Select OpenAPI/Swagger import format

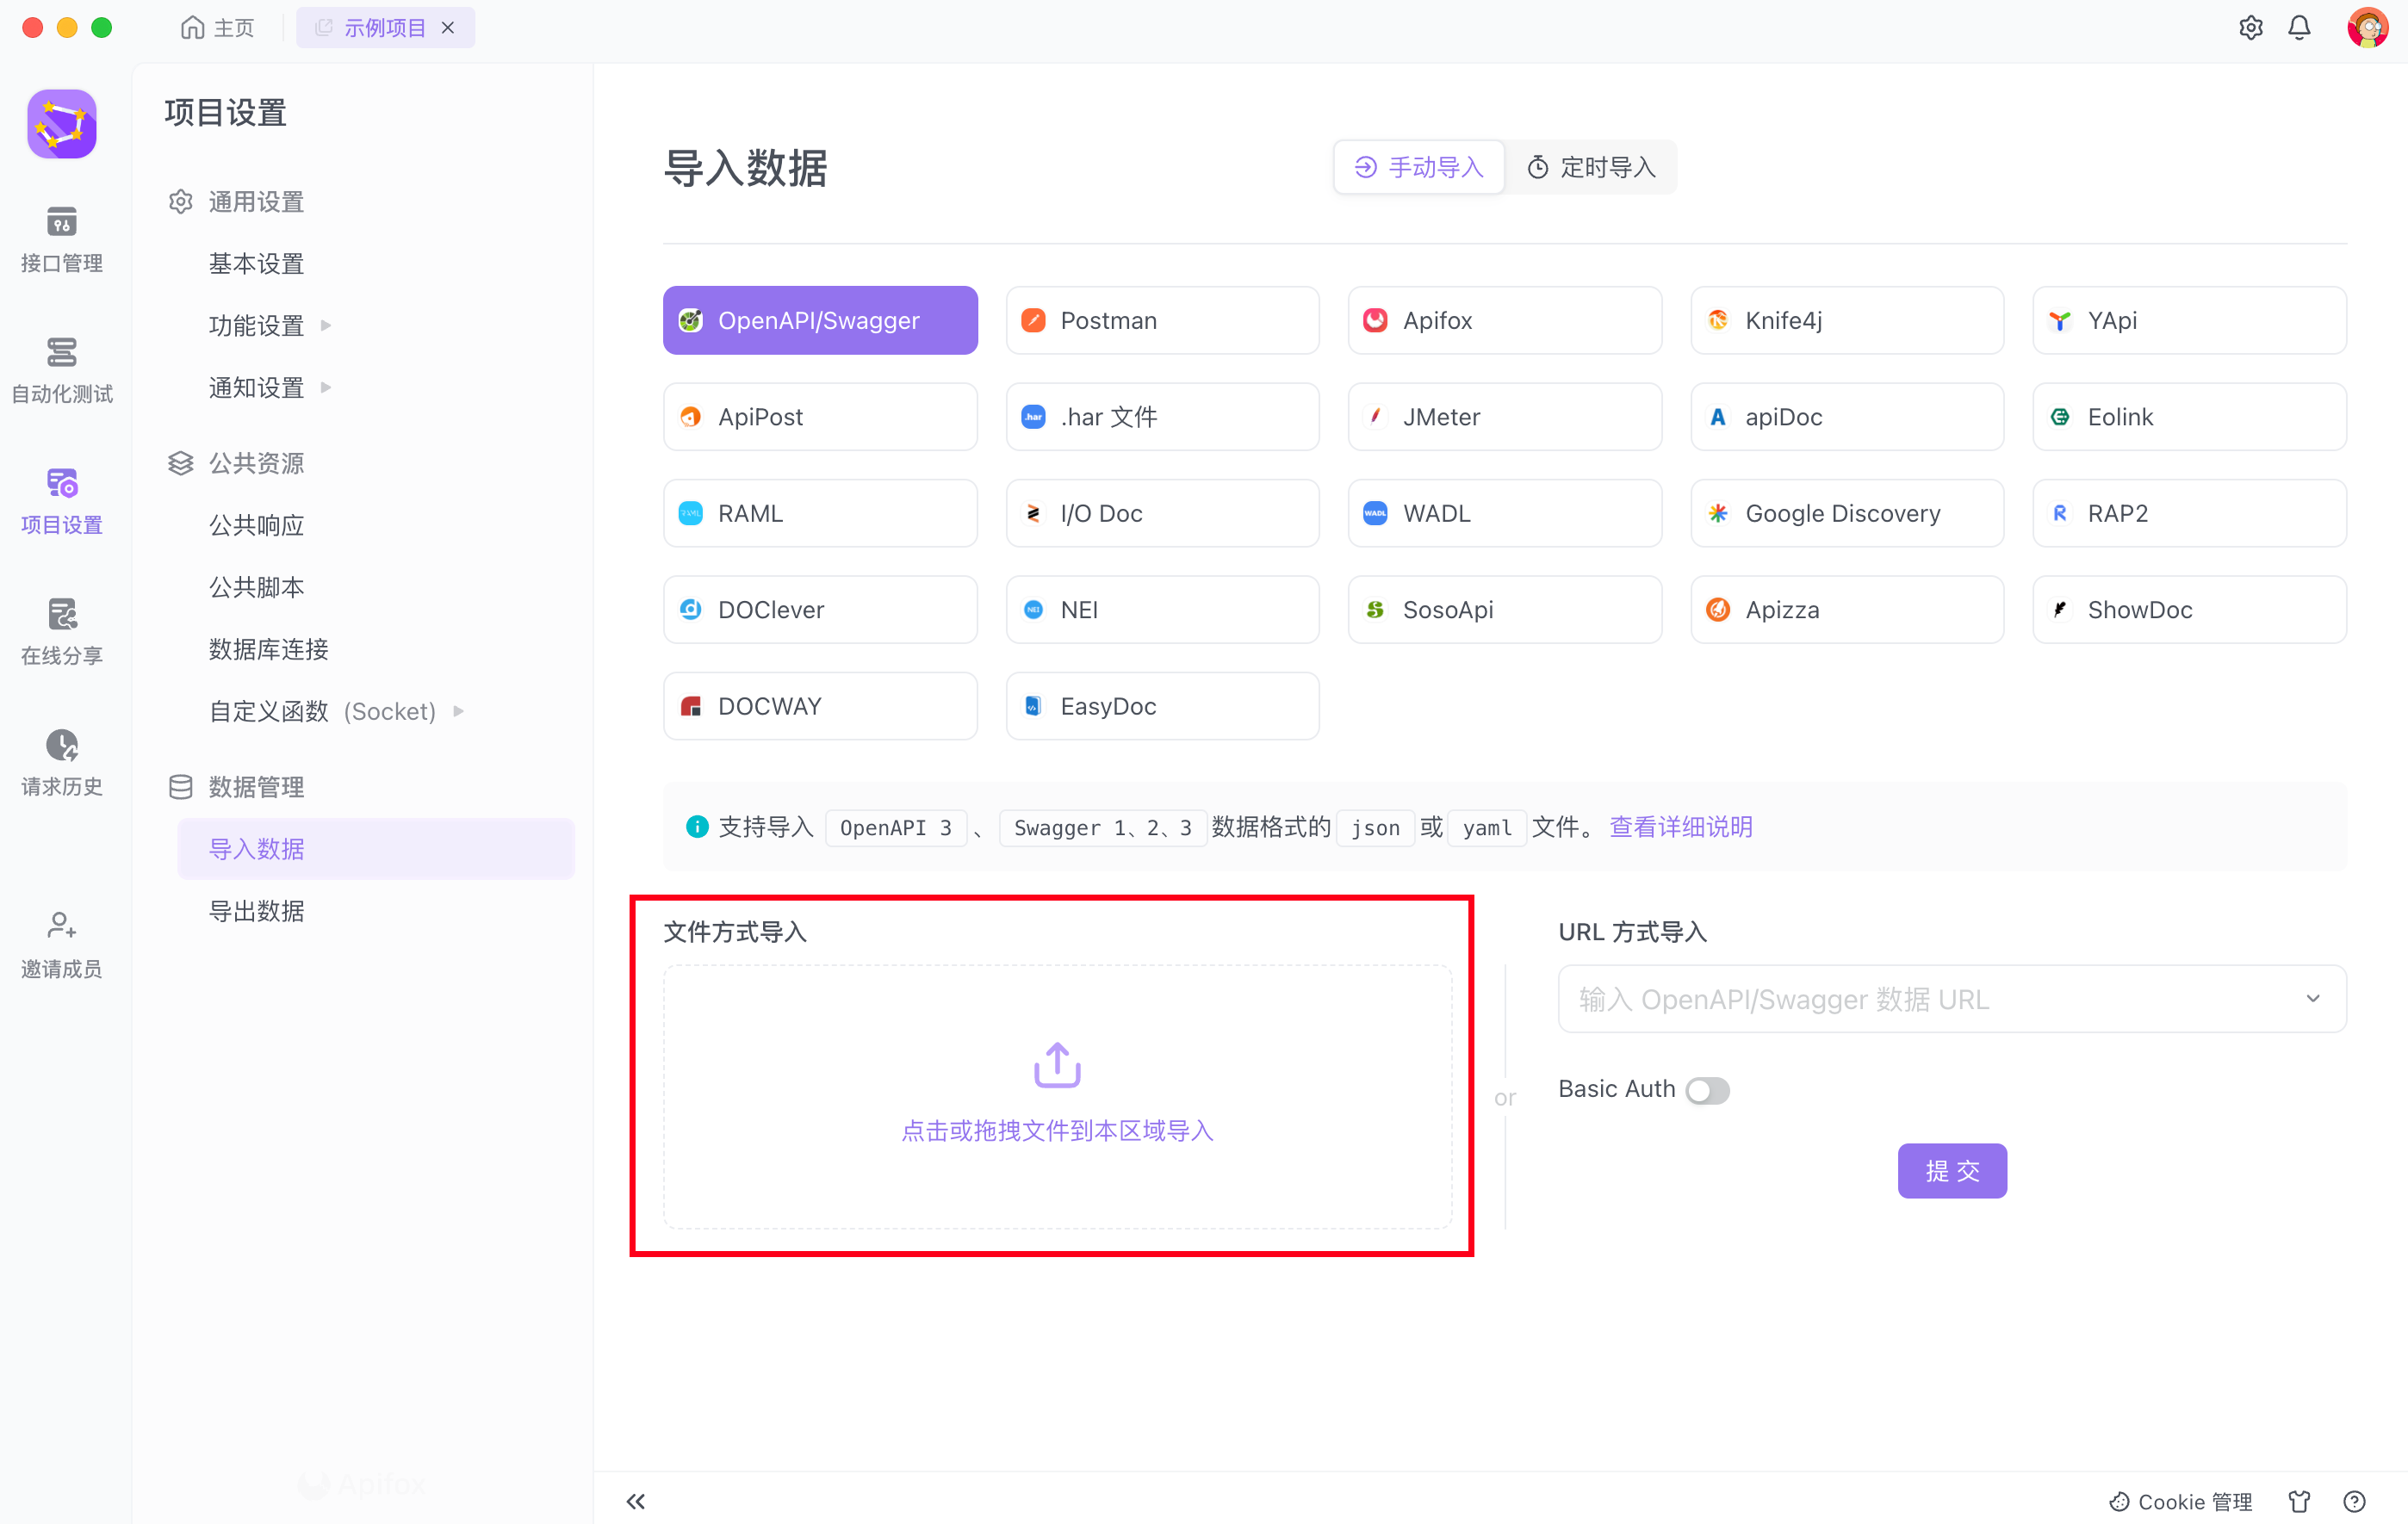pyautogui.click(x=820, y=320)
